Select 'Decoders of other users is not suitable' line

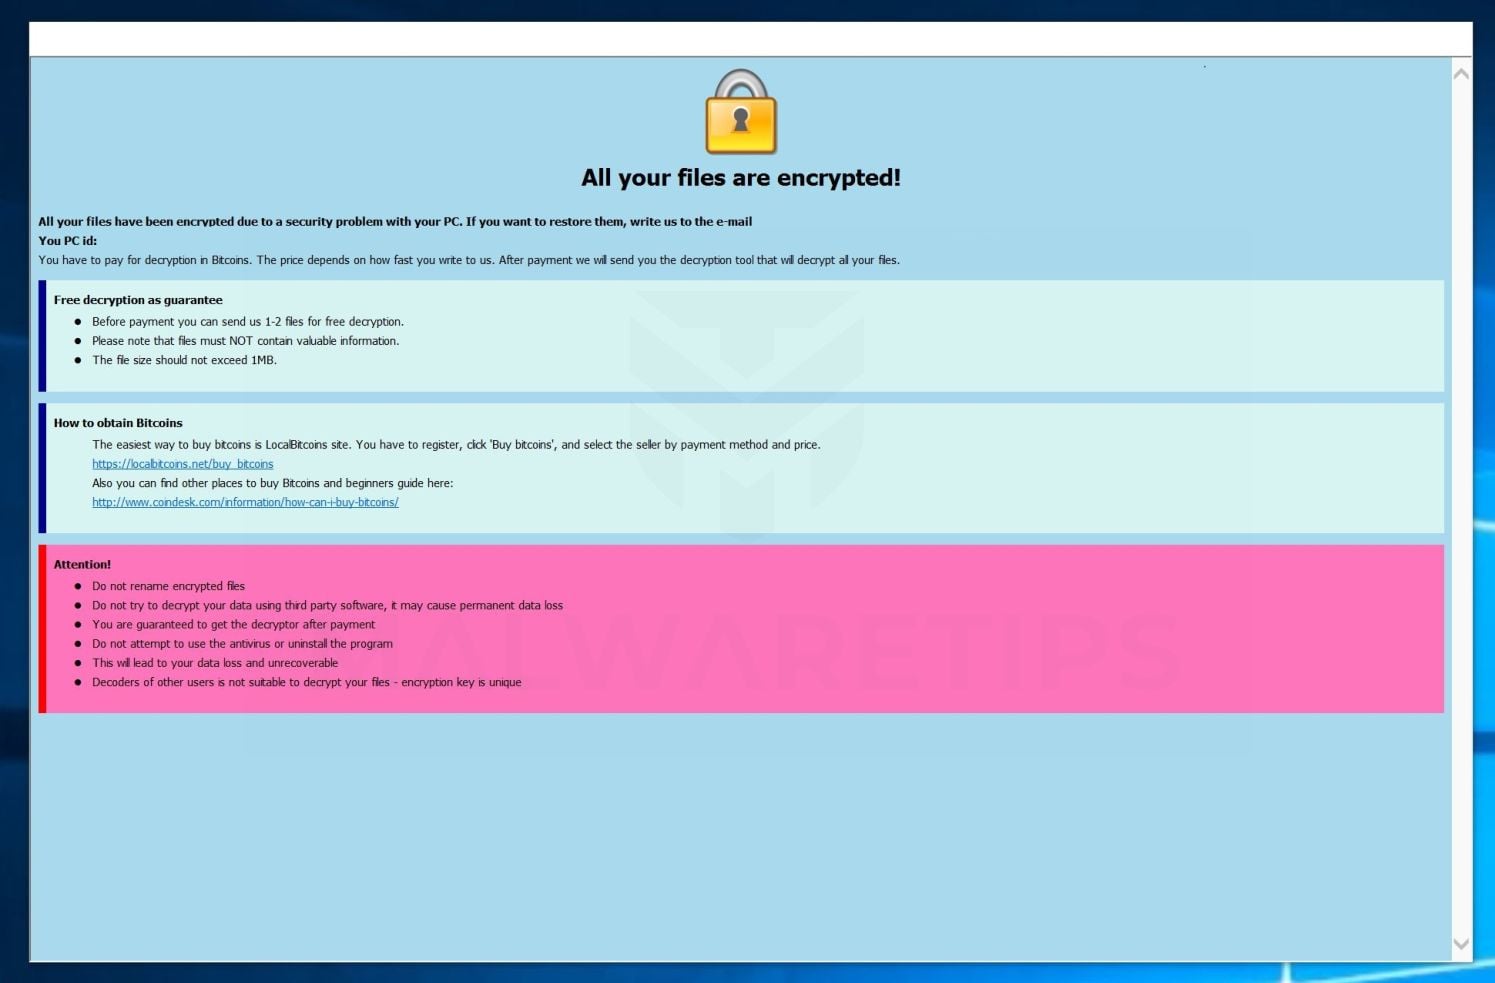click(x=307, y=682)
